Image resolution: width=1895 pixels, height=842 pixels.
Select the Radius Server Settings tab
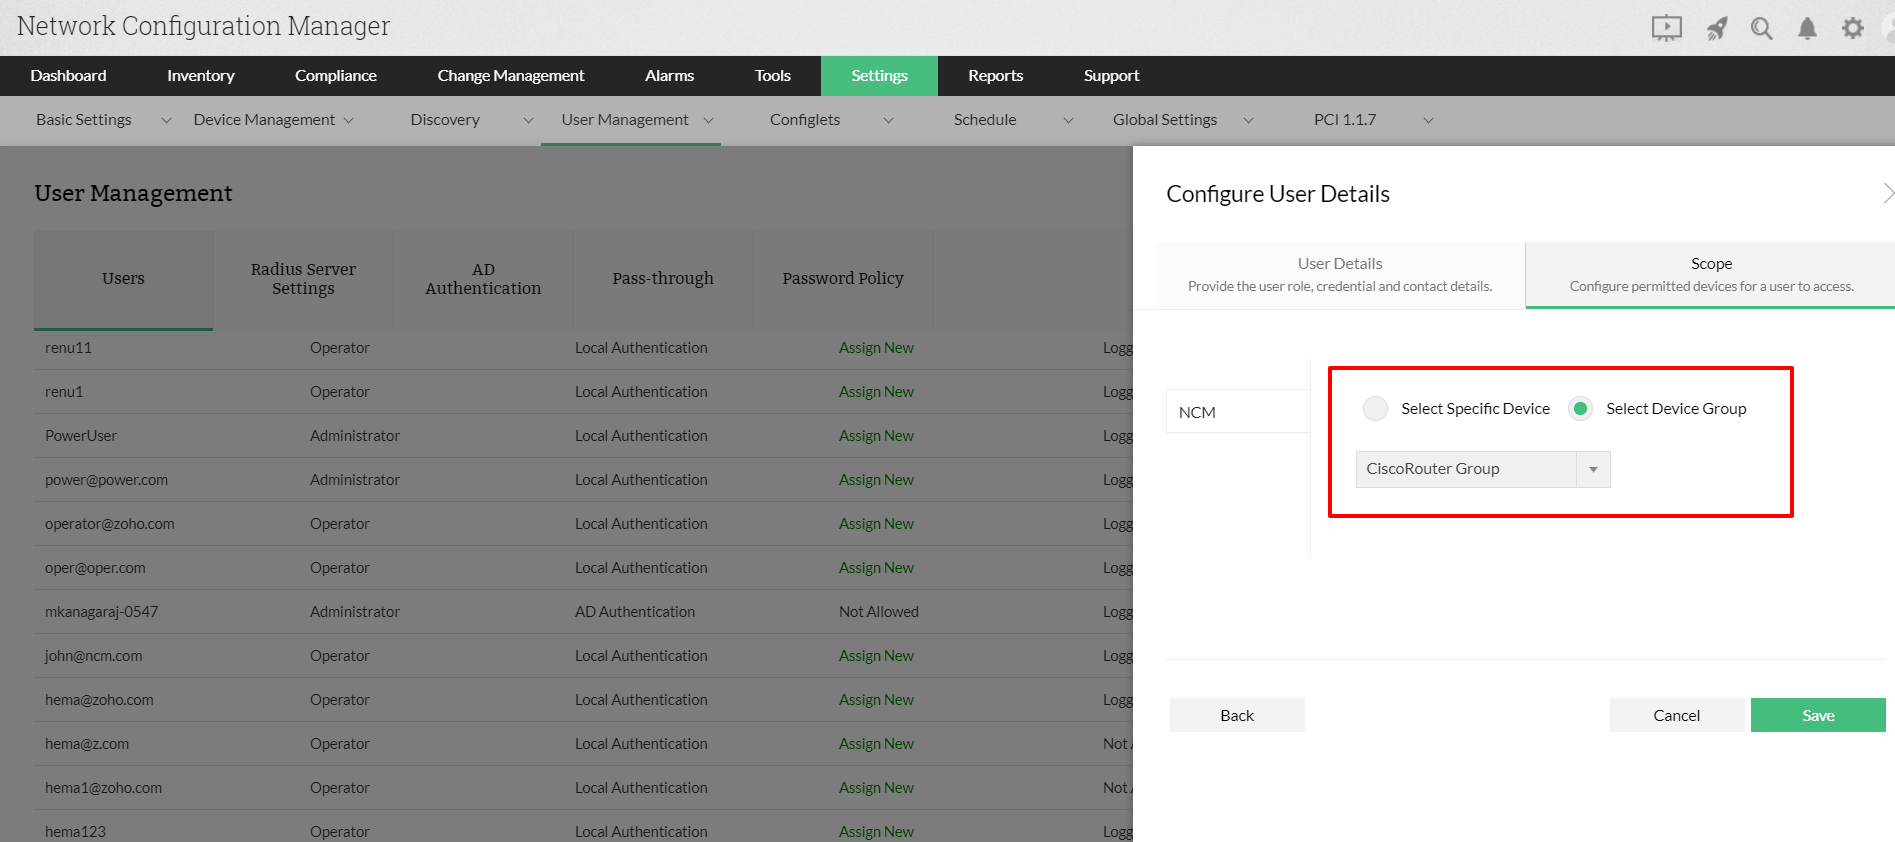click(303, 279)
